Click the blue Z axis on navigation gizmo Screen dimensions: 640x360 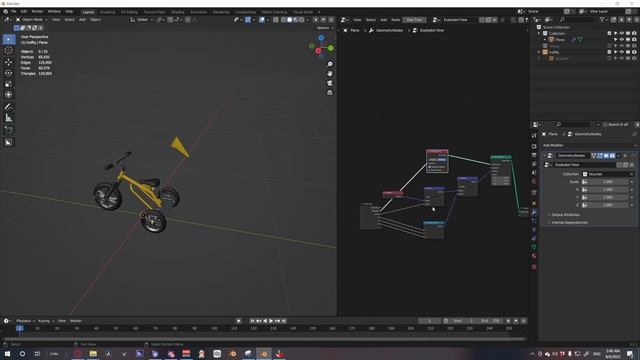click(321, 38)
